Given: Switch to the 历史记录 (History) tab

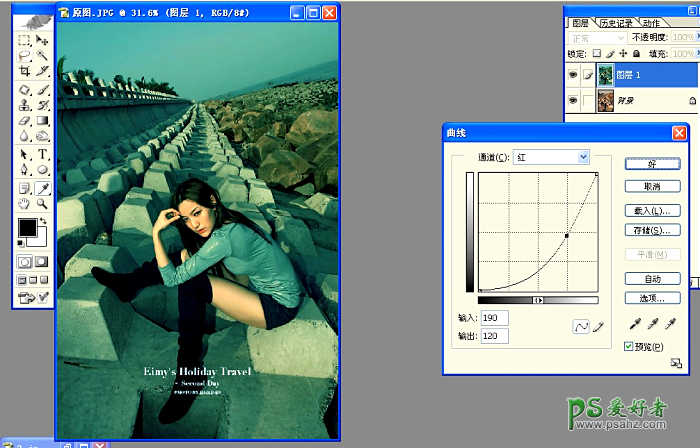Looking at the screenshot, I should click(615, 22).
